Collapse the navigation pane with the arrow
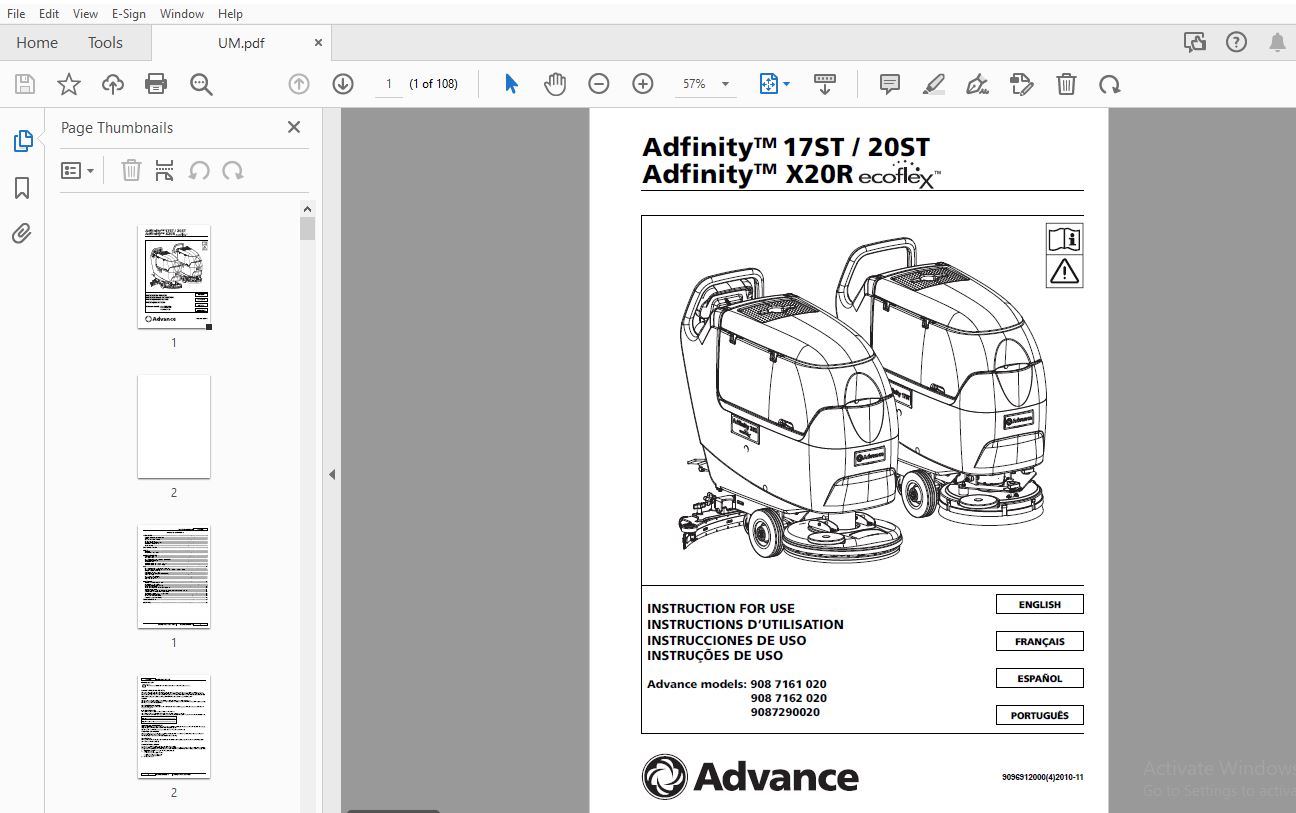This screenshot has height=813, width=1296. (332, 475)
